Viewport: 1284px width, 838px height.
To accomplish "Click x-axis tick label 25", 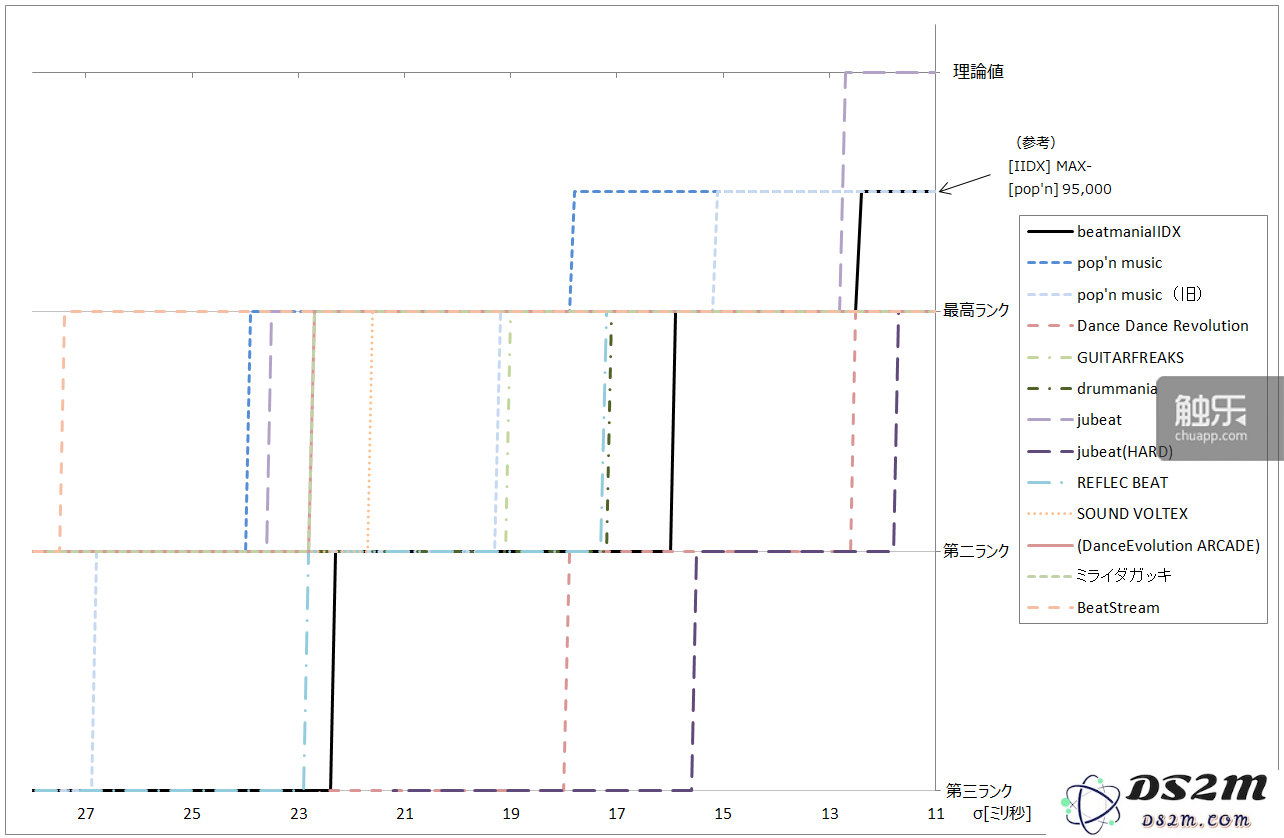I will point(192,814).
